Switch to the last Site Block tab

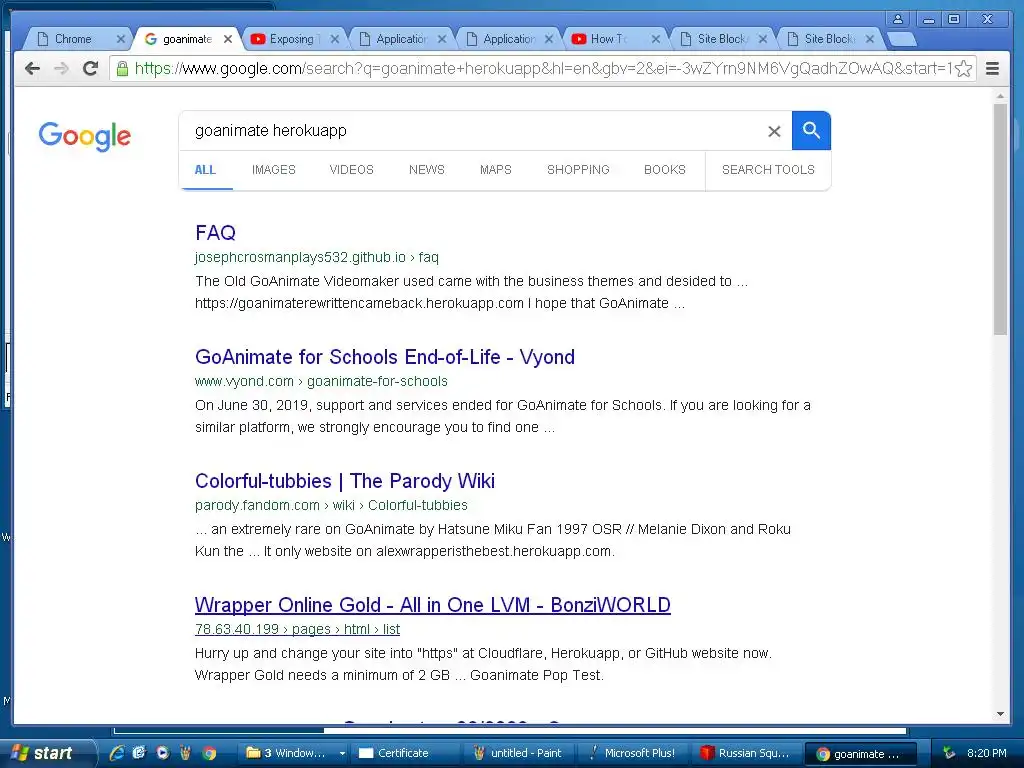click(x=829, y=39)
